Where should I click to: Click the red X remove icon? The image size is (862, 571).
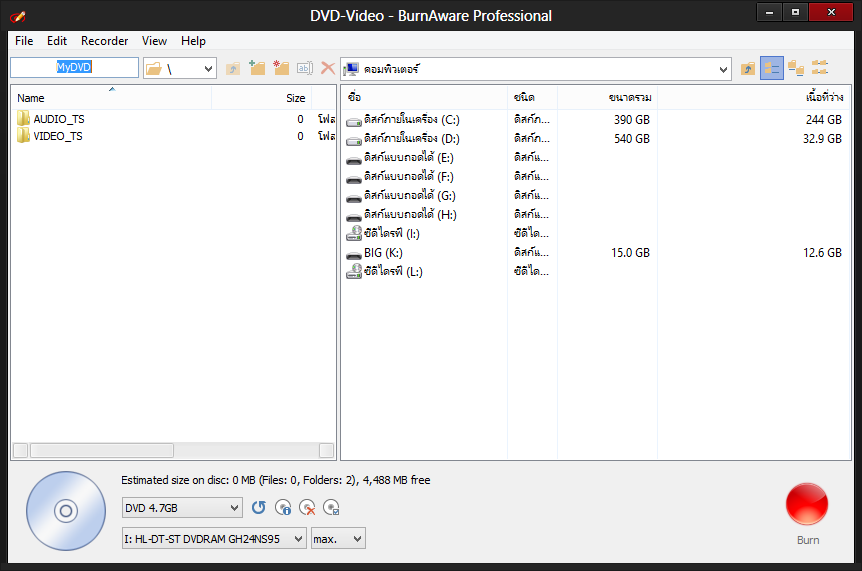tap(328, 68)
